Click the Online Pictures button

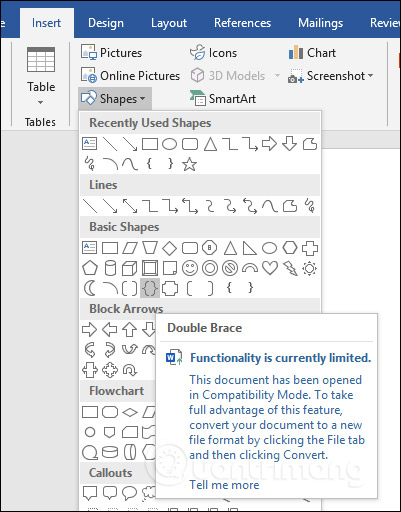(130, 76)
